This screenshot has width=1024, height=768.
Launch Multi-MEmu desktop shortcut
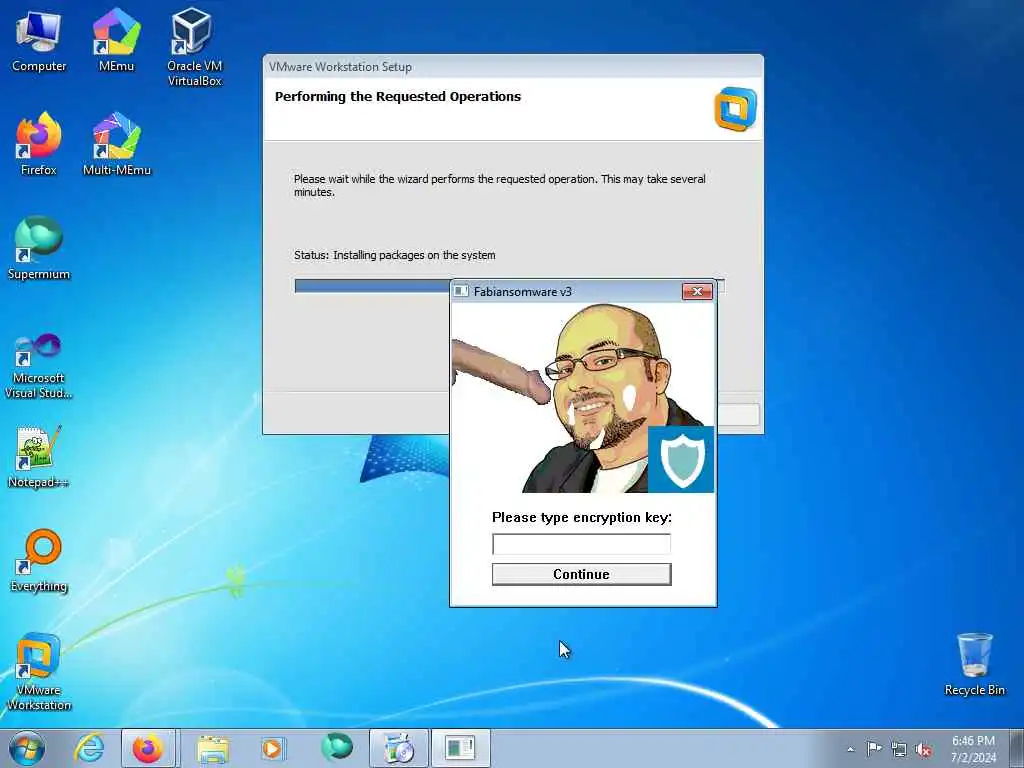(116, 144)
